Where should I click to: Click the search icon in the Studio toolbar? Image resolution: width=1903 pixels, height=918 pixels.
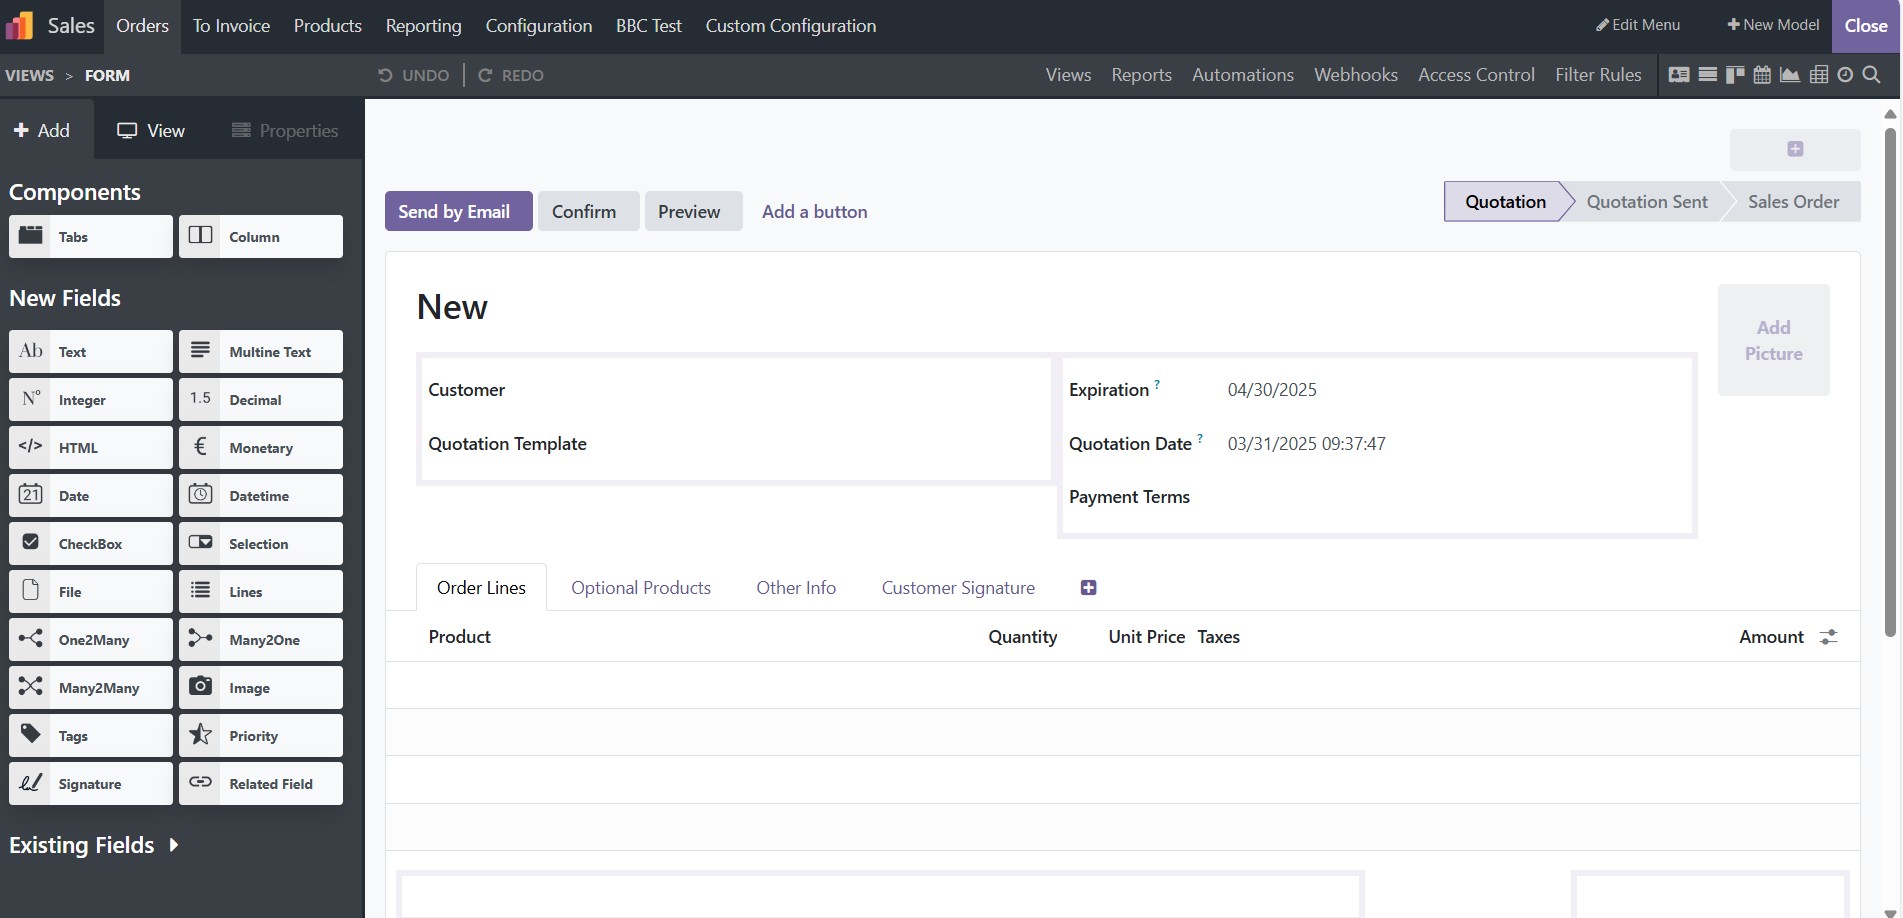point(1871,75)
